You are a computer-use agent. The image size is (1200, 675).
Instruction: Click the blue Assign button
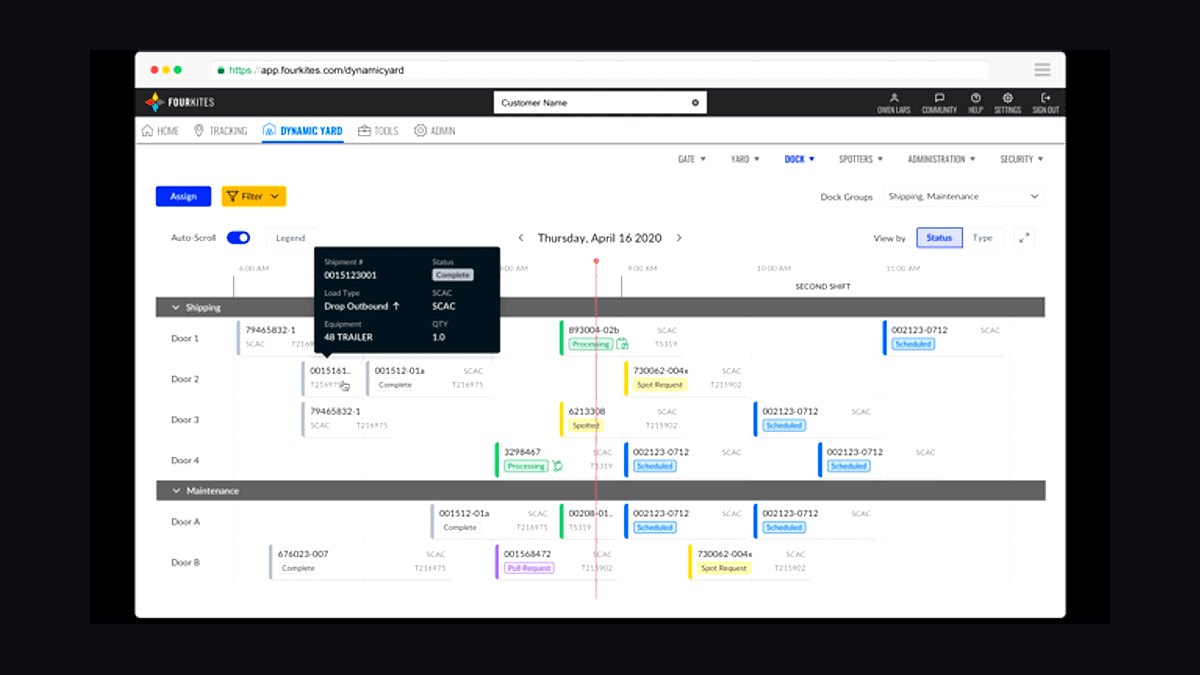click(183, 196)
